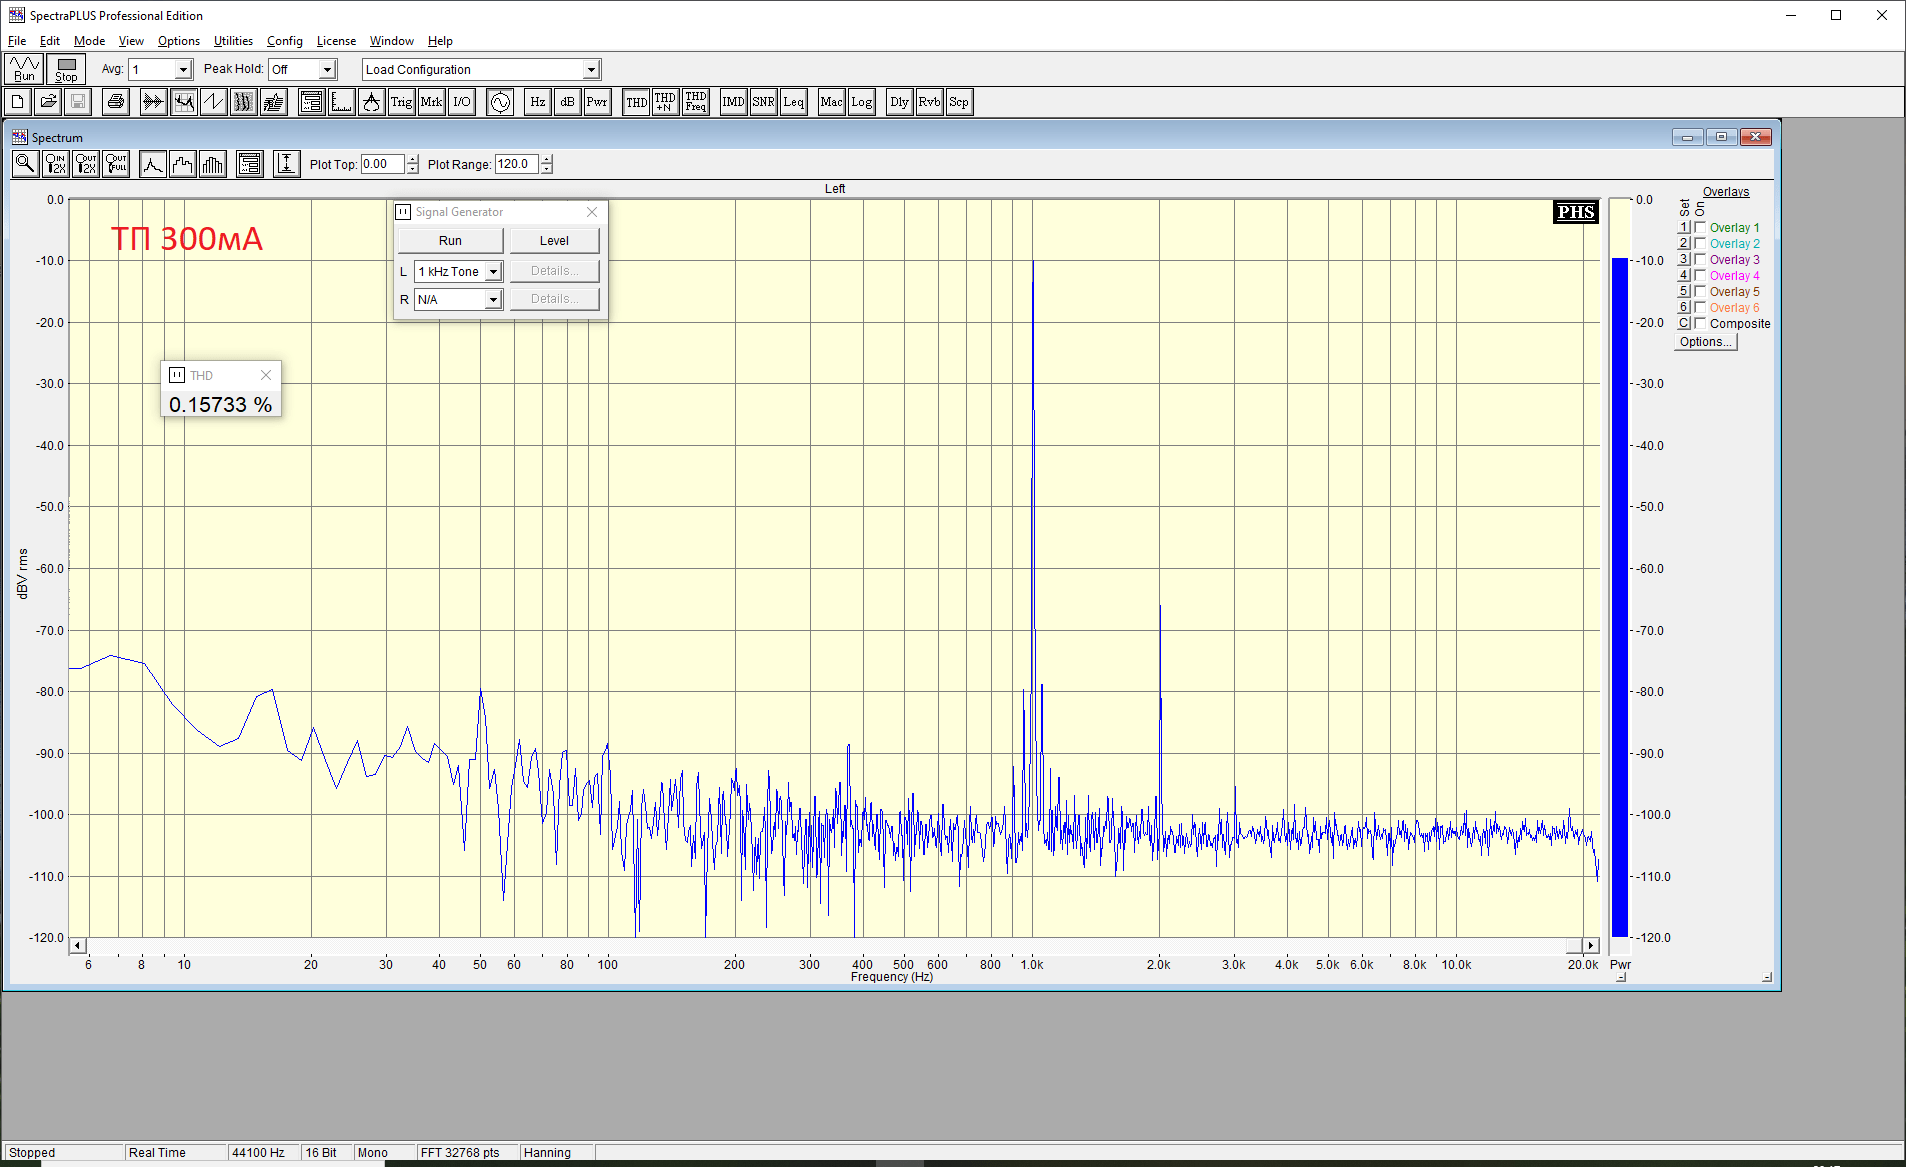Expand the 1 kHz Tone dropdown
Screen dimensions: 1906x1167
click(493, 272)
